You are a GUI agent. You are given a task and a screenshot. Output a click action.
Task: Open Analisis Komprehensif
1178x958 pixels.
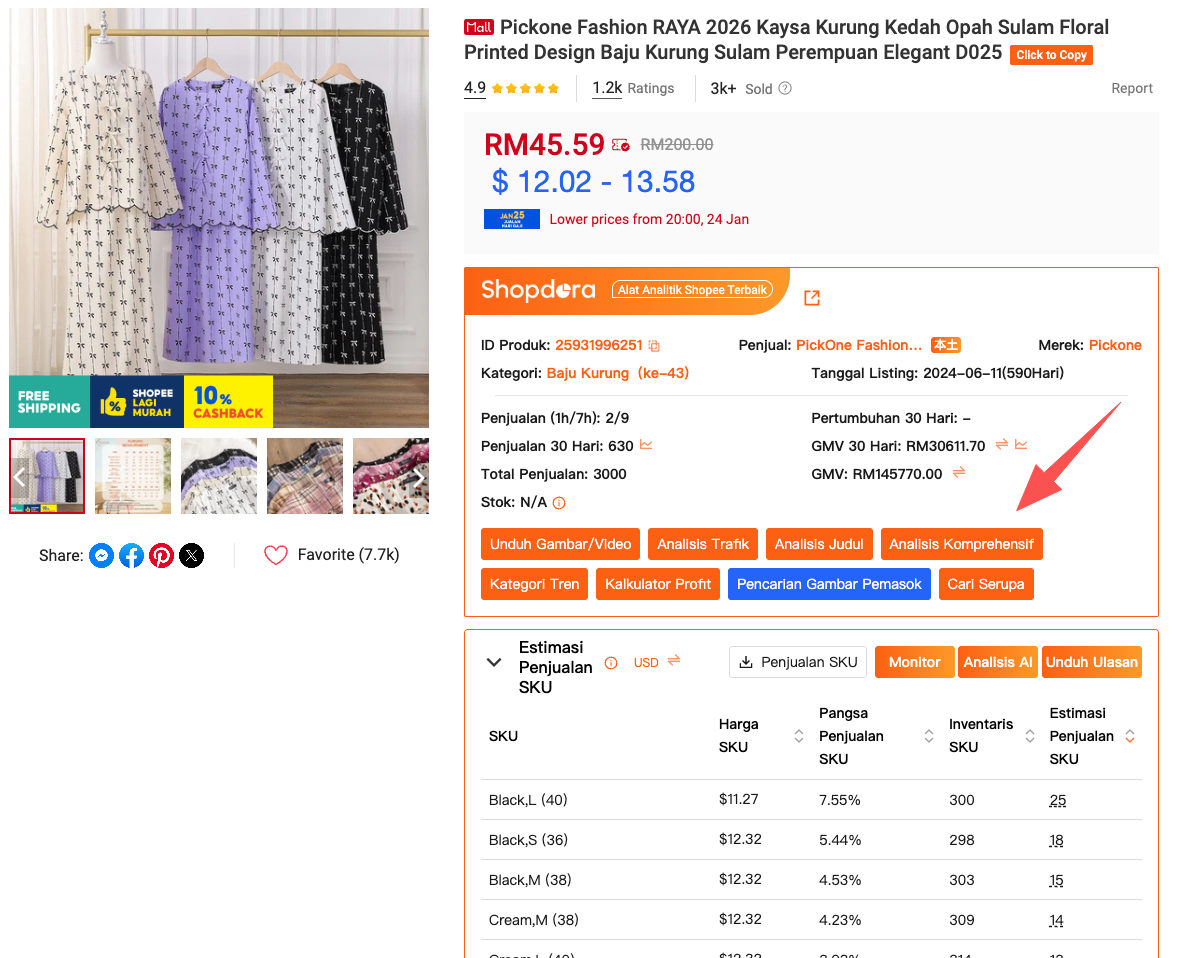click(x=961, y=544)
